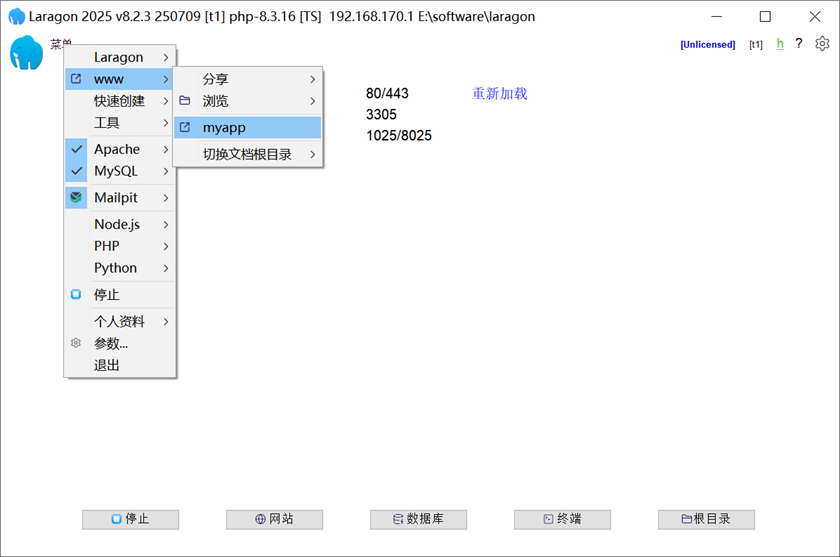Expand the 切换文档根目录 submenu arrow
This screenshot has width=840, height=557.
click(x=313, y=154)
